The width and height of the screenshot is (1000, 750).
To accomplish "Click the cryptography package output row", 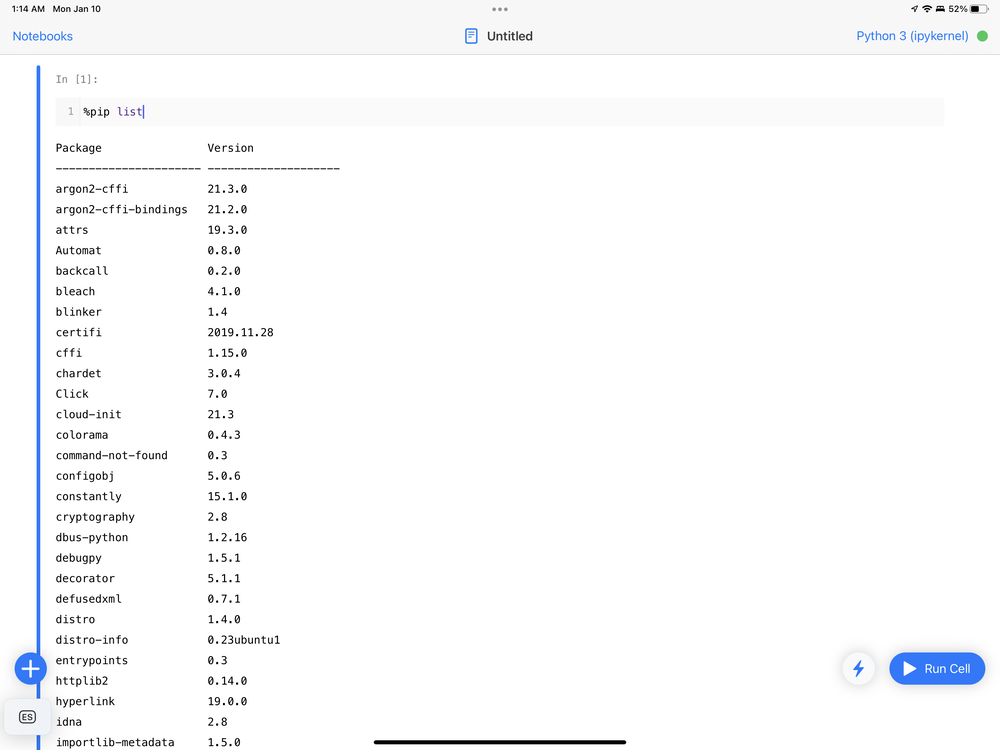I will [95, 517].
